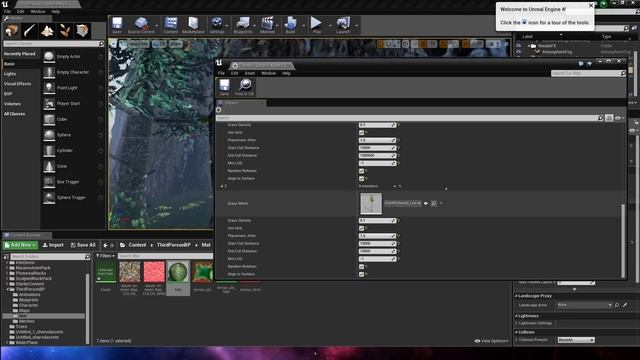Select the Details tab in grass editor
The width and height of the screenshot is (640, 360).
241,103
